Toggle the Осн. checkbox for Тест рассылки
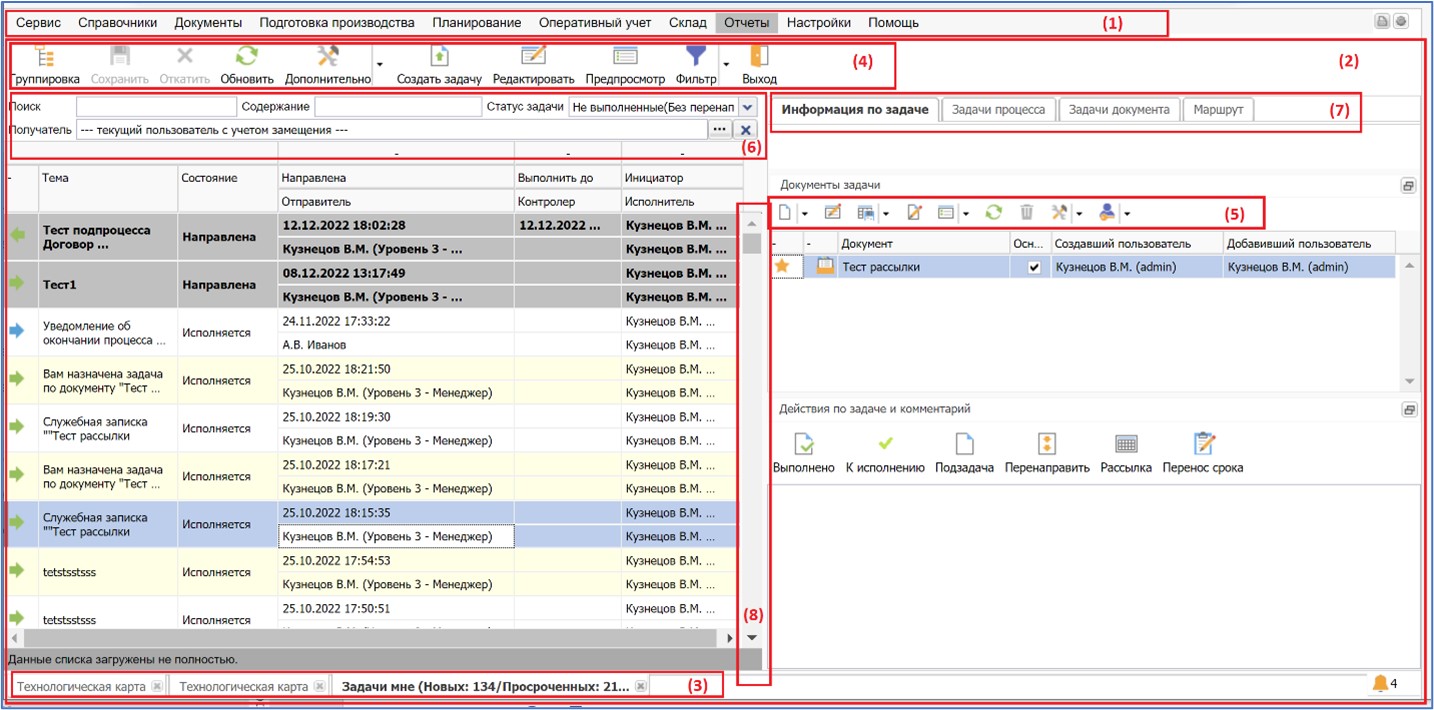The height and width of the screenshot is (710, 1434). (1034, 267)
